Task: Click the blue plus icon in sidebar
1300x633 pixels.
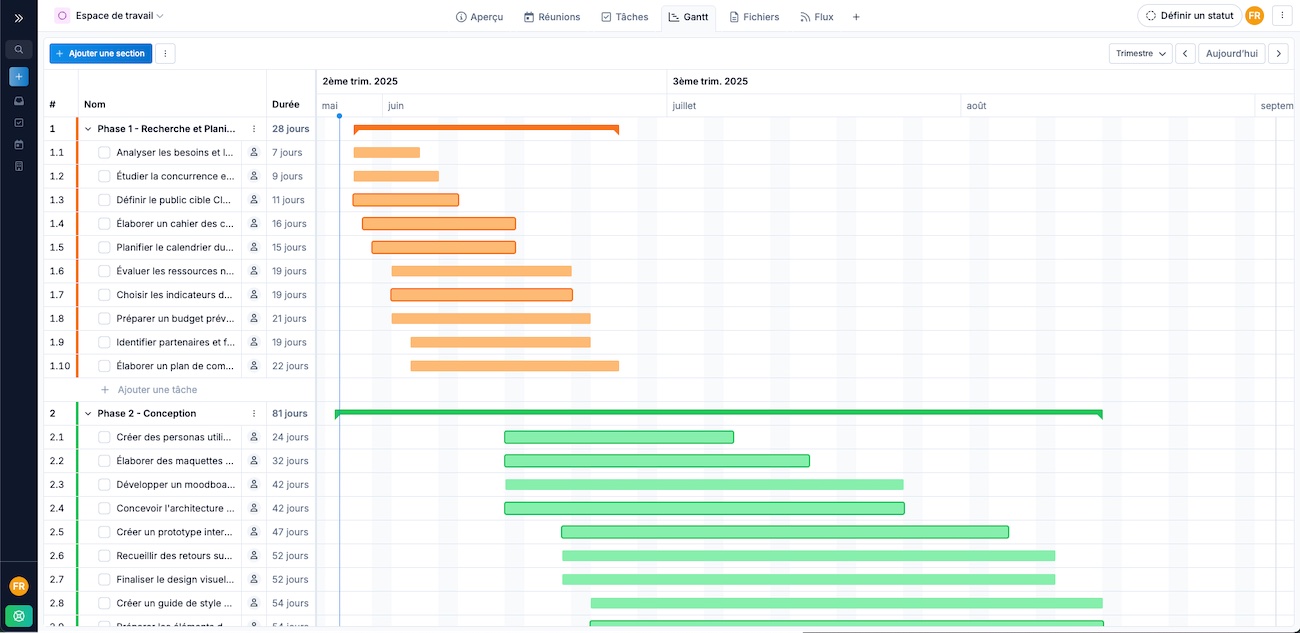Action: point(18,77)
